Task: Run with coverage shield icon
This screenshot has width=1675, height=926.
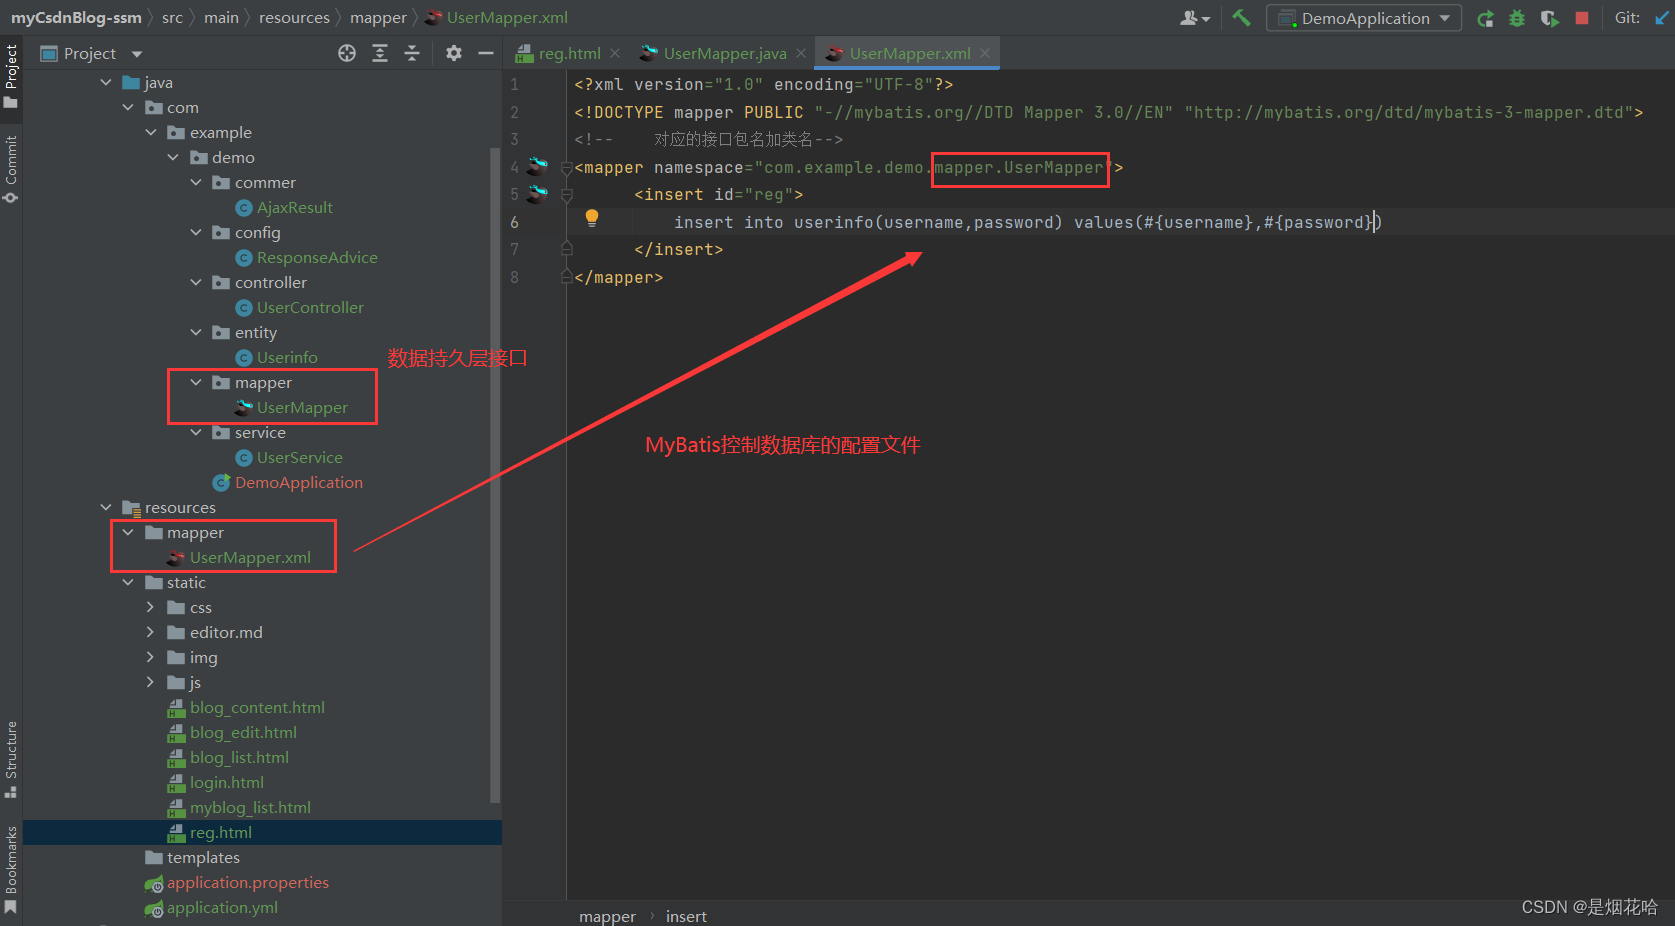Action: (1549, 18)
